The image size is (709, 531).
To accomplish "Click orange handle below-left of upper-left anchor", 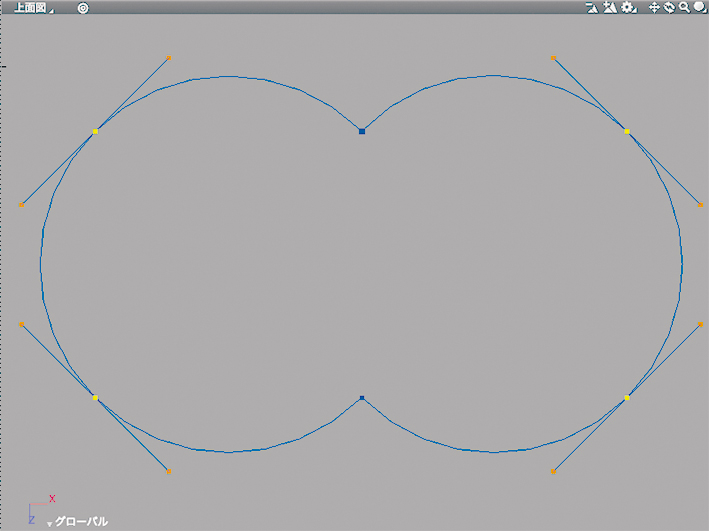I will tap(21, 205).
